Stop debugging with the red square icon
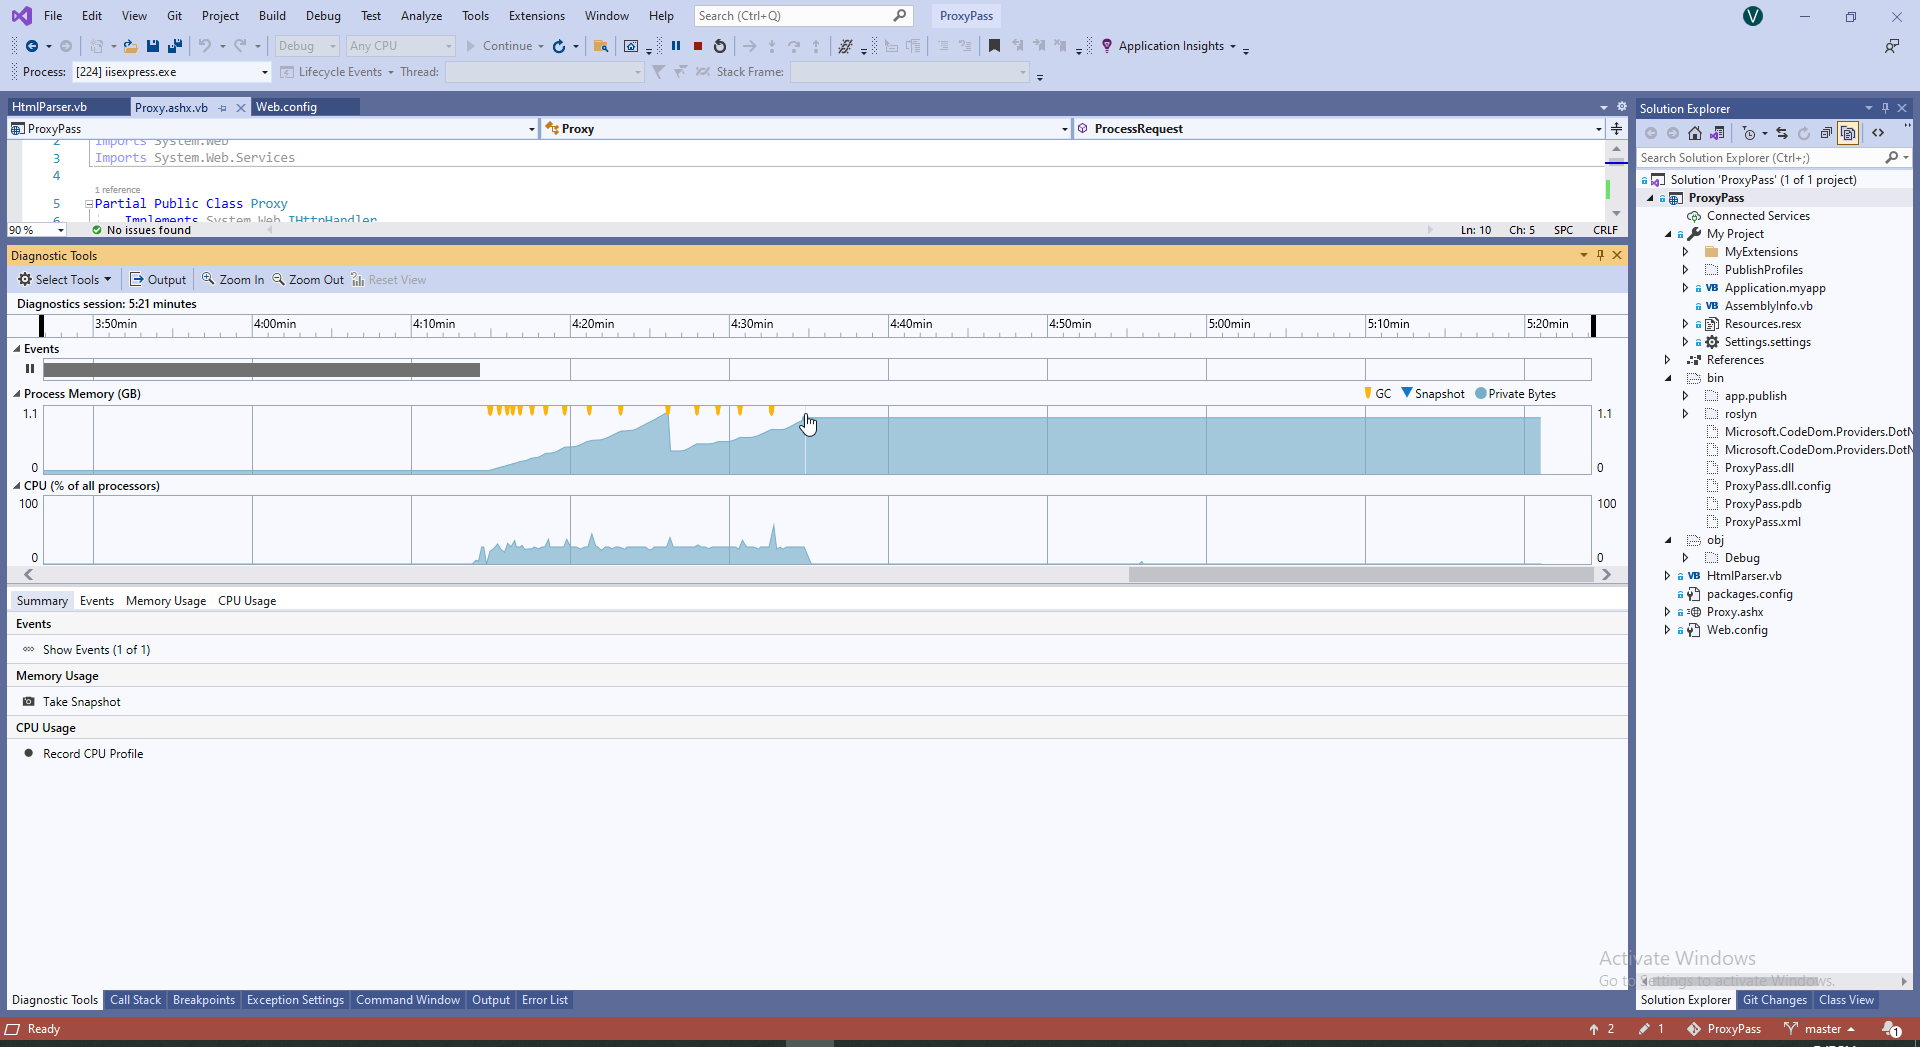The image size is (1920, 1047). (x=698, y=46)
